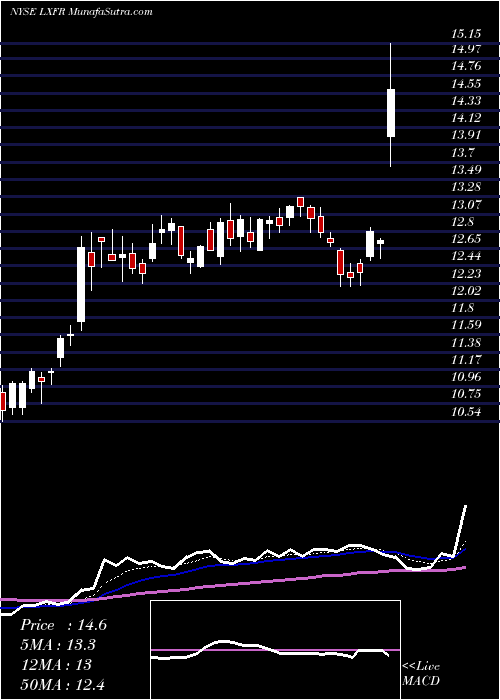
Task: Click the 14.33 price axis label
Action: pyautogui.click(x=466, y=101)
